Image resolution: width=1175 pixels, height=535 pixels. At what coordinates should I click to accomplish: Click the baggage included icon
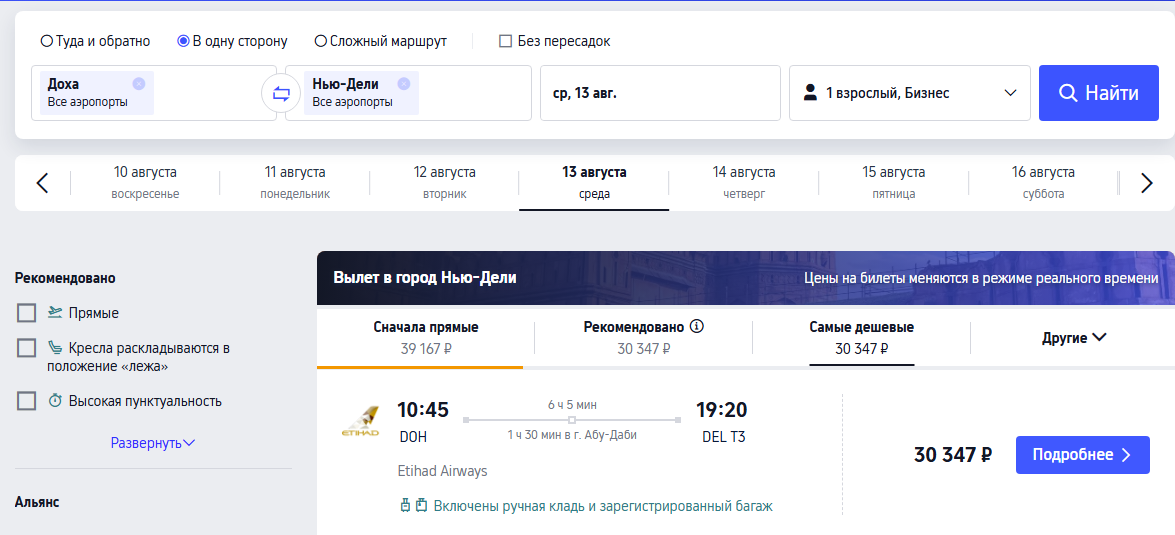413,506
